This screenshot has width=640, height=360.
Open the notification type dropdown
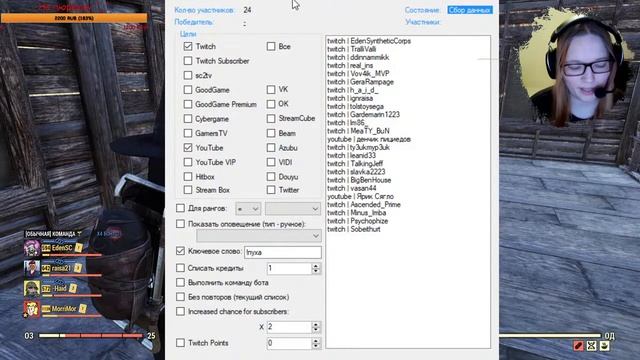click(259, 236)
